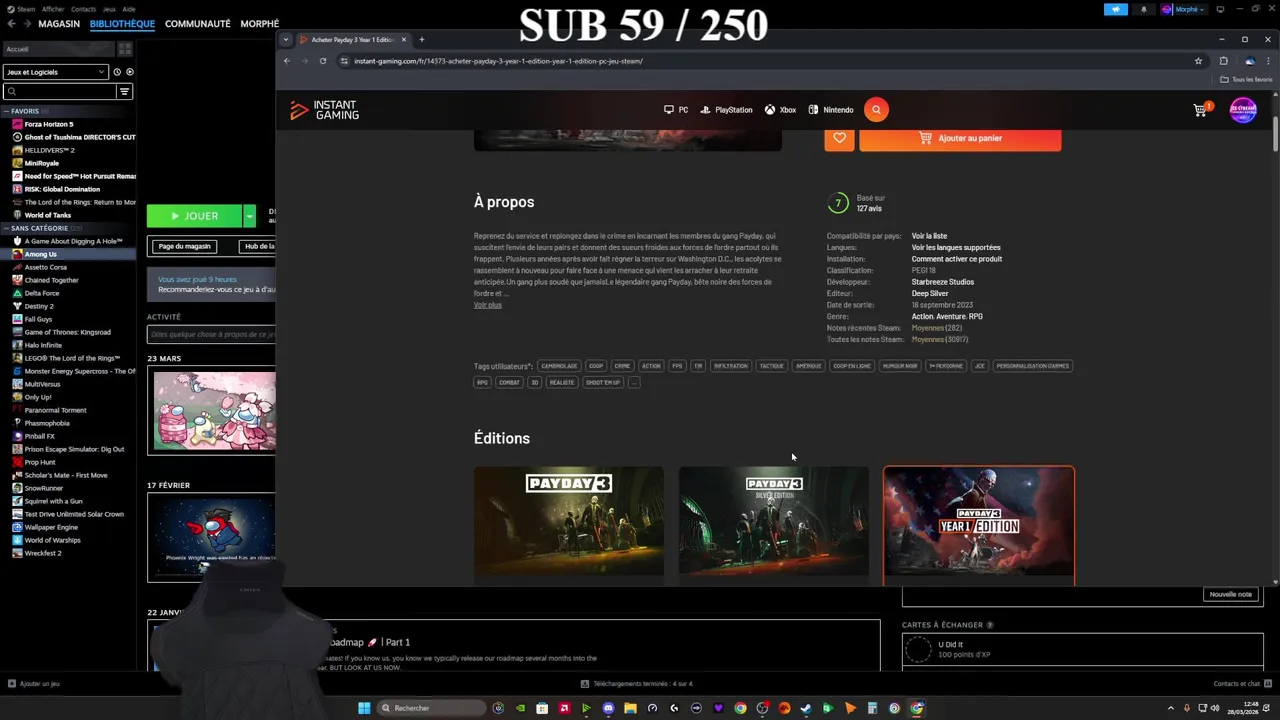
Task: Click the ready-to-play filter icon in Steam
Action: (x=130, y=72)
